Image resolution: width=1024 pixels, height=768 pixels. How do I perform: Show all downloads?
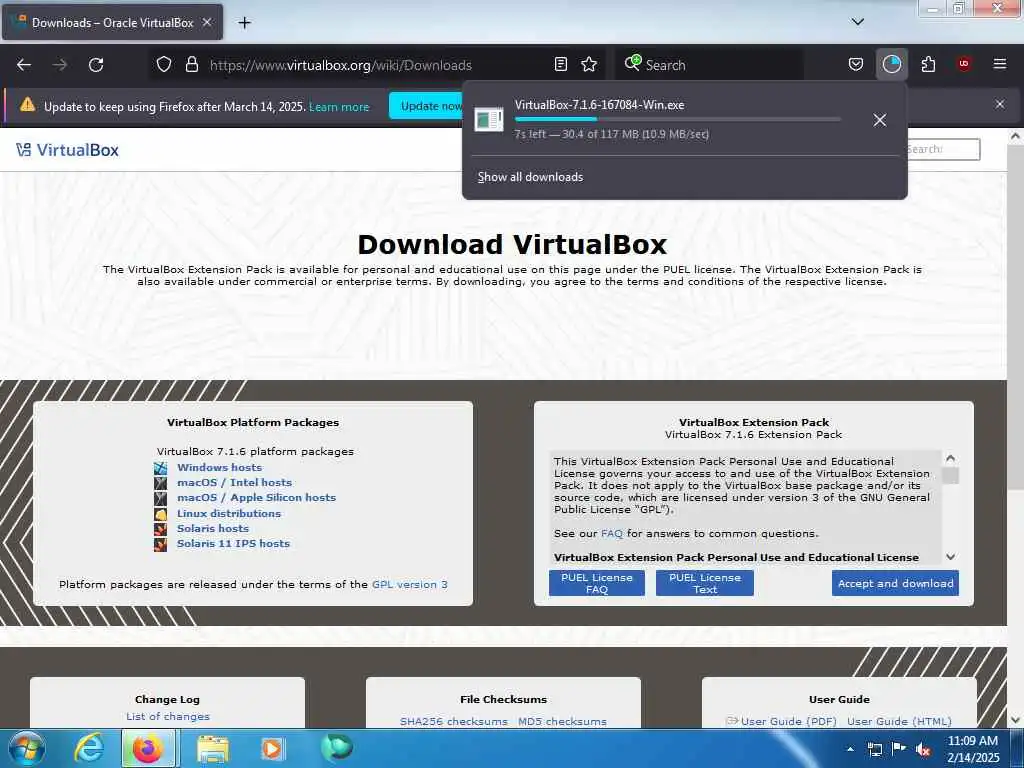(x=530, y=177)
